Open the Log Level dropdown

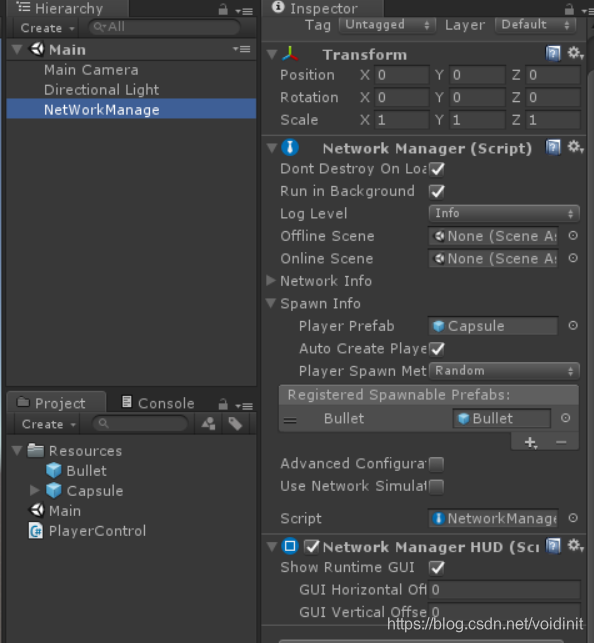click(x=504, y=213)
